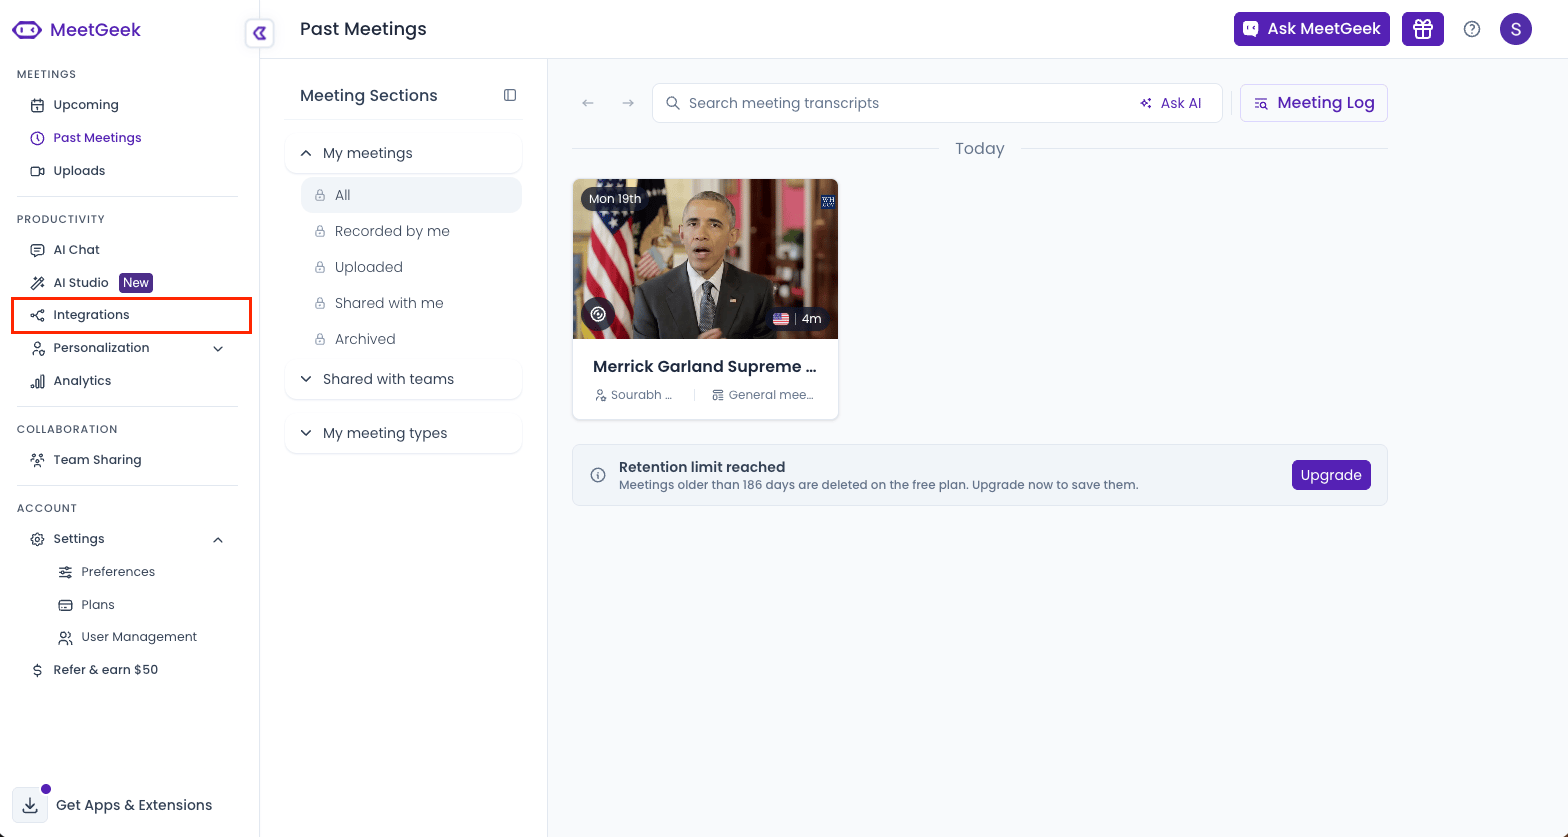The image size is (1568, 837).
Task: Go back with the left arrow
Action: click(588, 103)
